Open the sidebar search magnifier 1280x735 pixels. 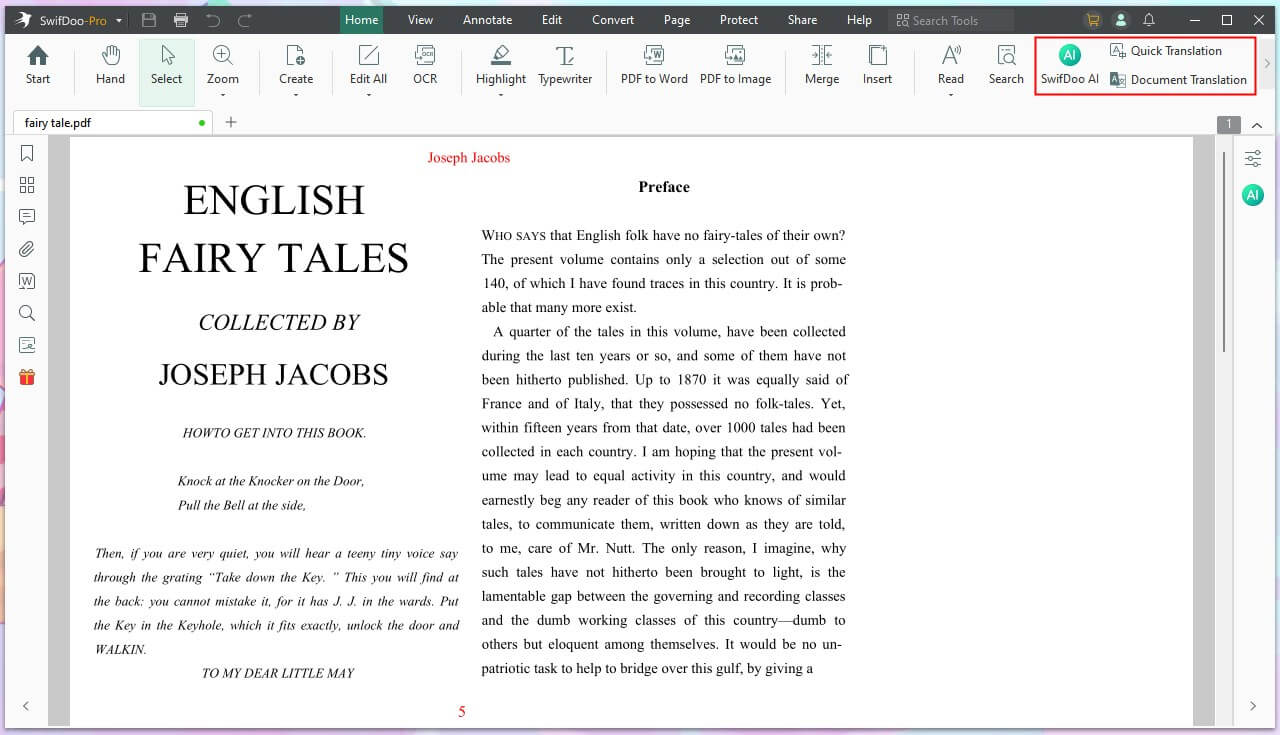27,313
